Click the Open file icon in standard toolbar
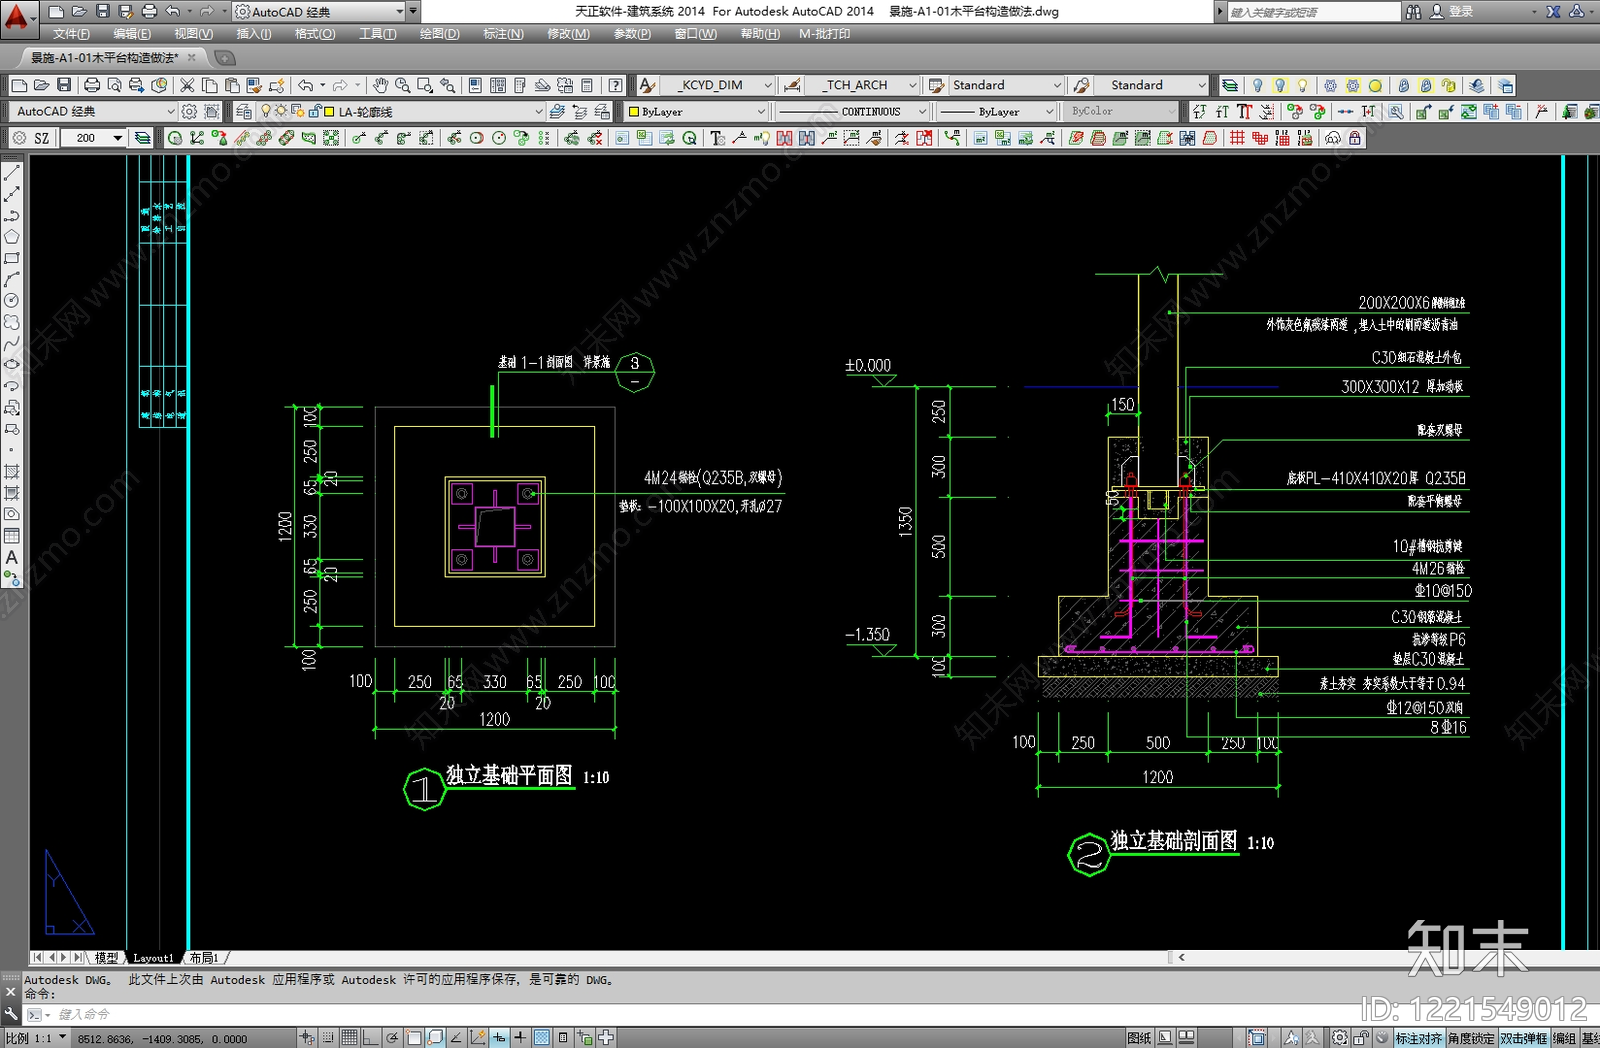This screenshot has width=1600, height=1048. tap(41, 85)
